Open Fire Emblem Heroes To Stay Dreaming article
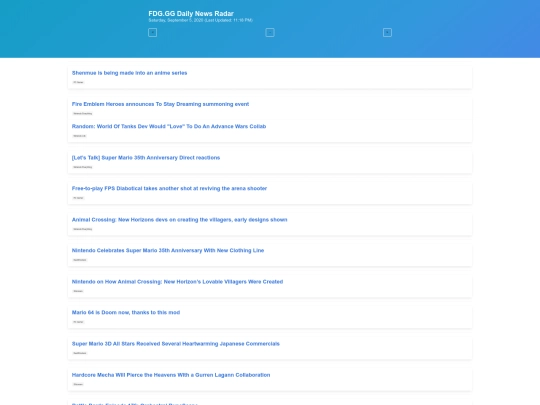The image size is (540, 405). [x=160, y=104]
